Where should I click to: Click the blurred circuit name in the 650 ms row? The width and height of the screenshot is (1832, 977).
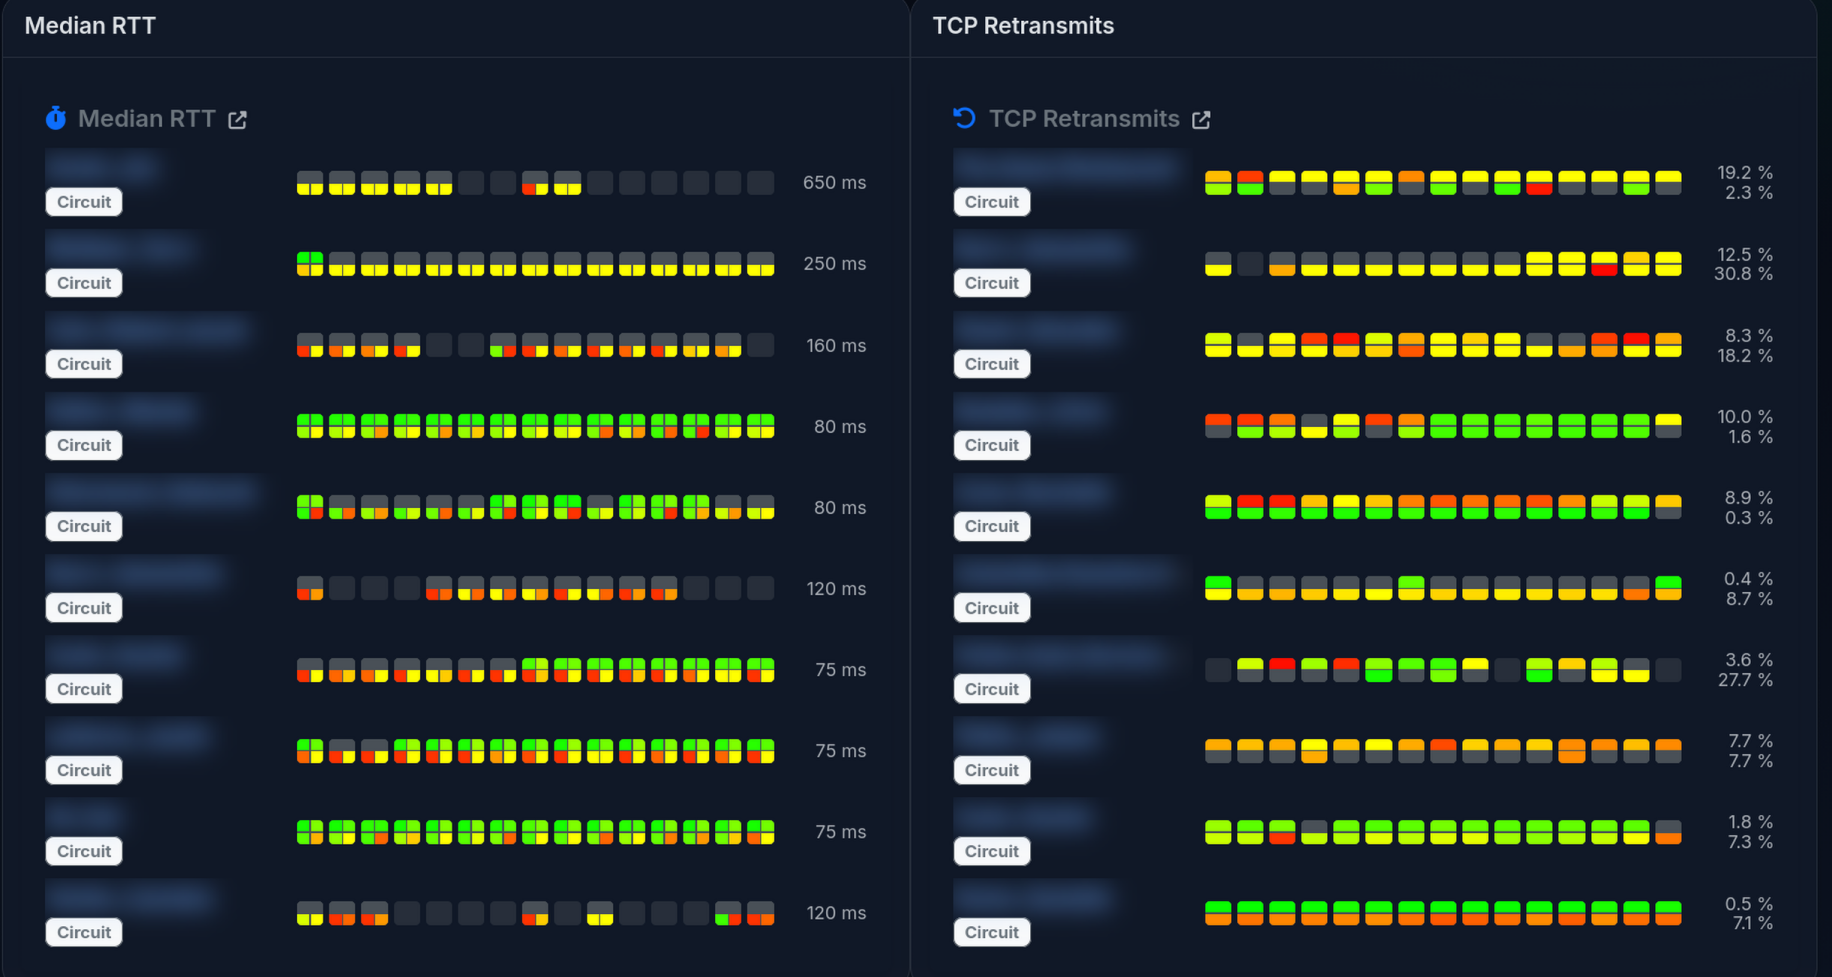coord(103,166)
